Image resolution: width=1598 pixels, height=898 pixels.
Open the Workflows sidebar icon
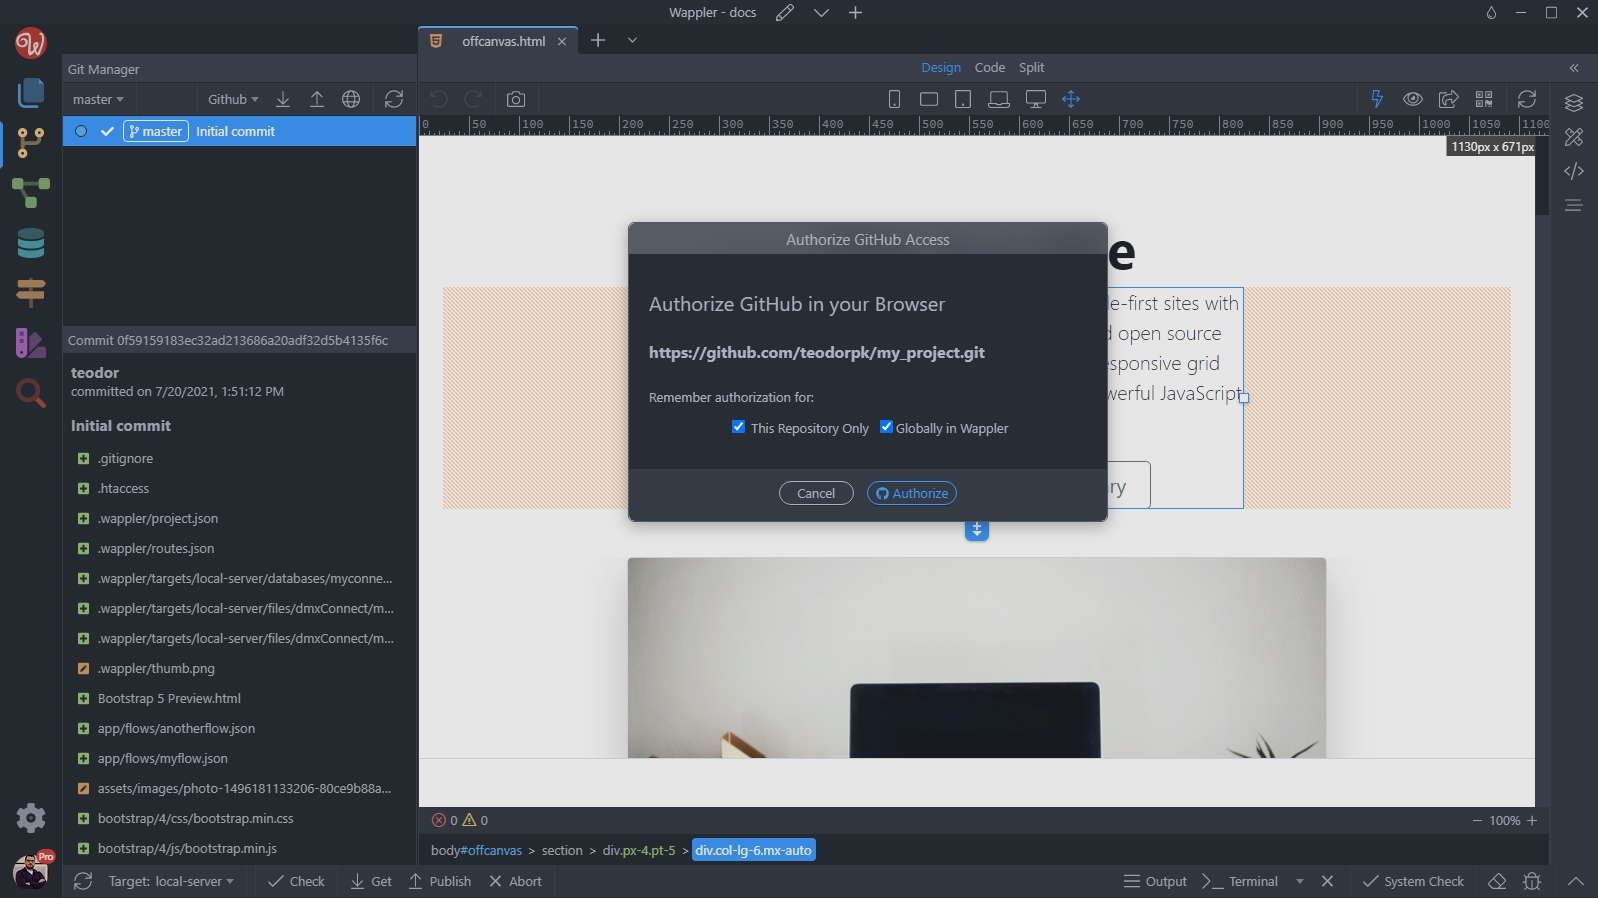pyautogui.click(x=31, y=193)
